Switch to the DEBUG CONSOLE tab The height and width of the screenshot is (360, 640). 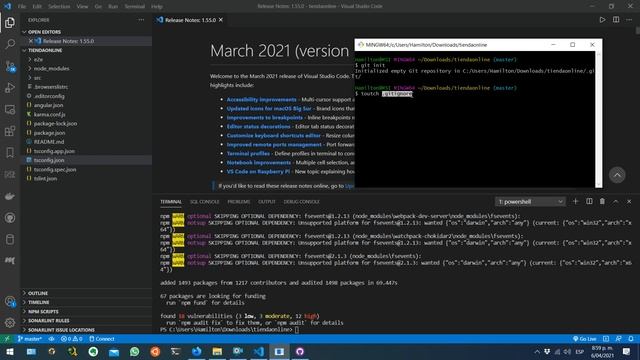[302, 202]
